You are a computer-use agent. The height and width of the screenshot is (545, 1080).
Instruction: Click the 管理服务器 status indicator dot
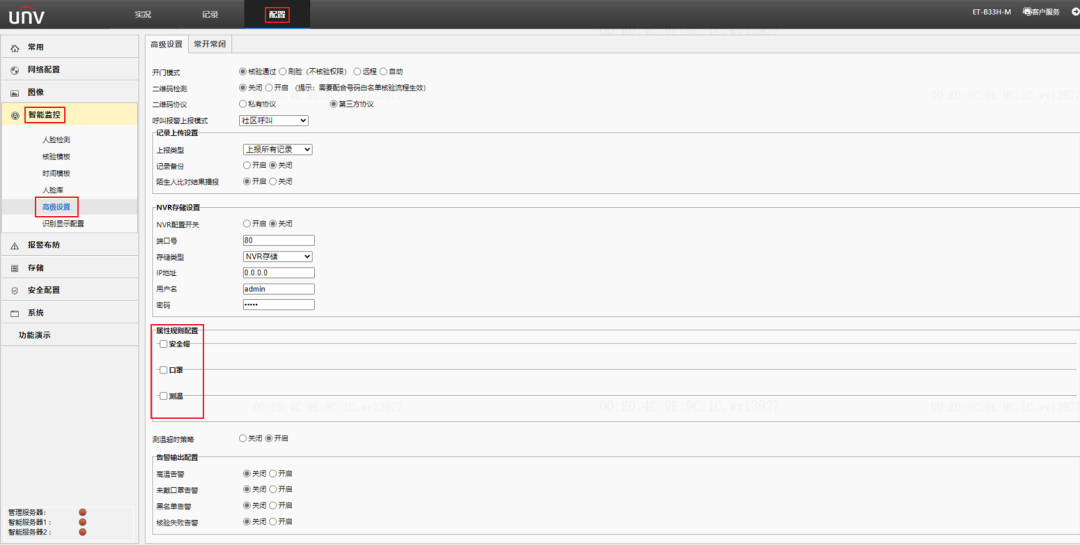[x=83, y=512]
